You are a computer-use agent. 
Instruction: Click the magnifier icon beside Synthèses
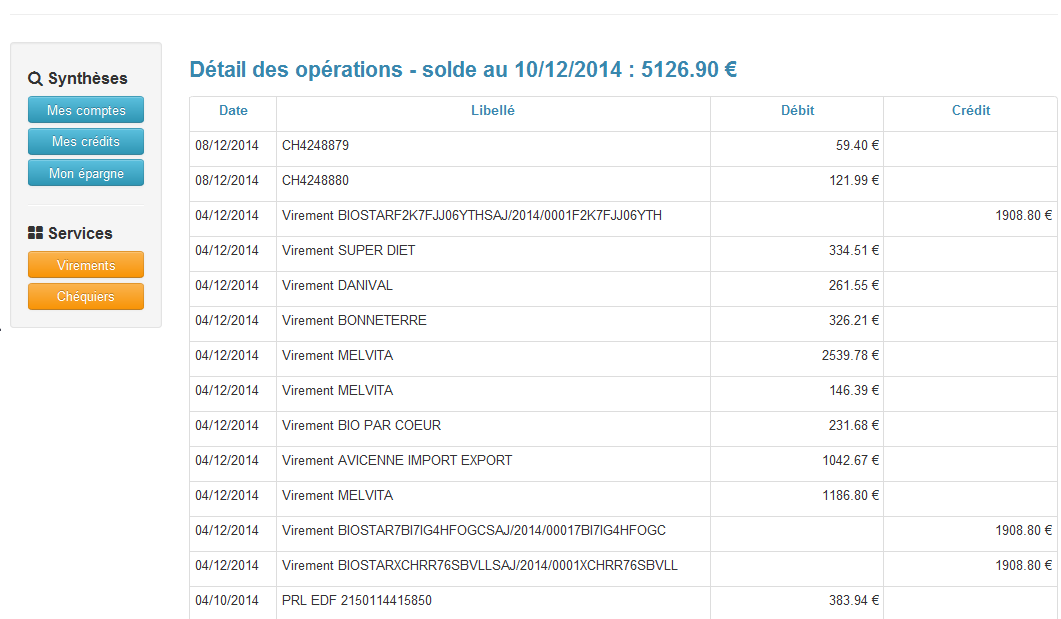click(x=35, y=78)
